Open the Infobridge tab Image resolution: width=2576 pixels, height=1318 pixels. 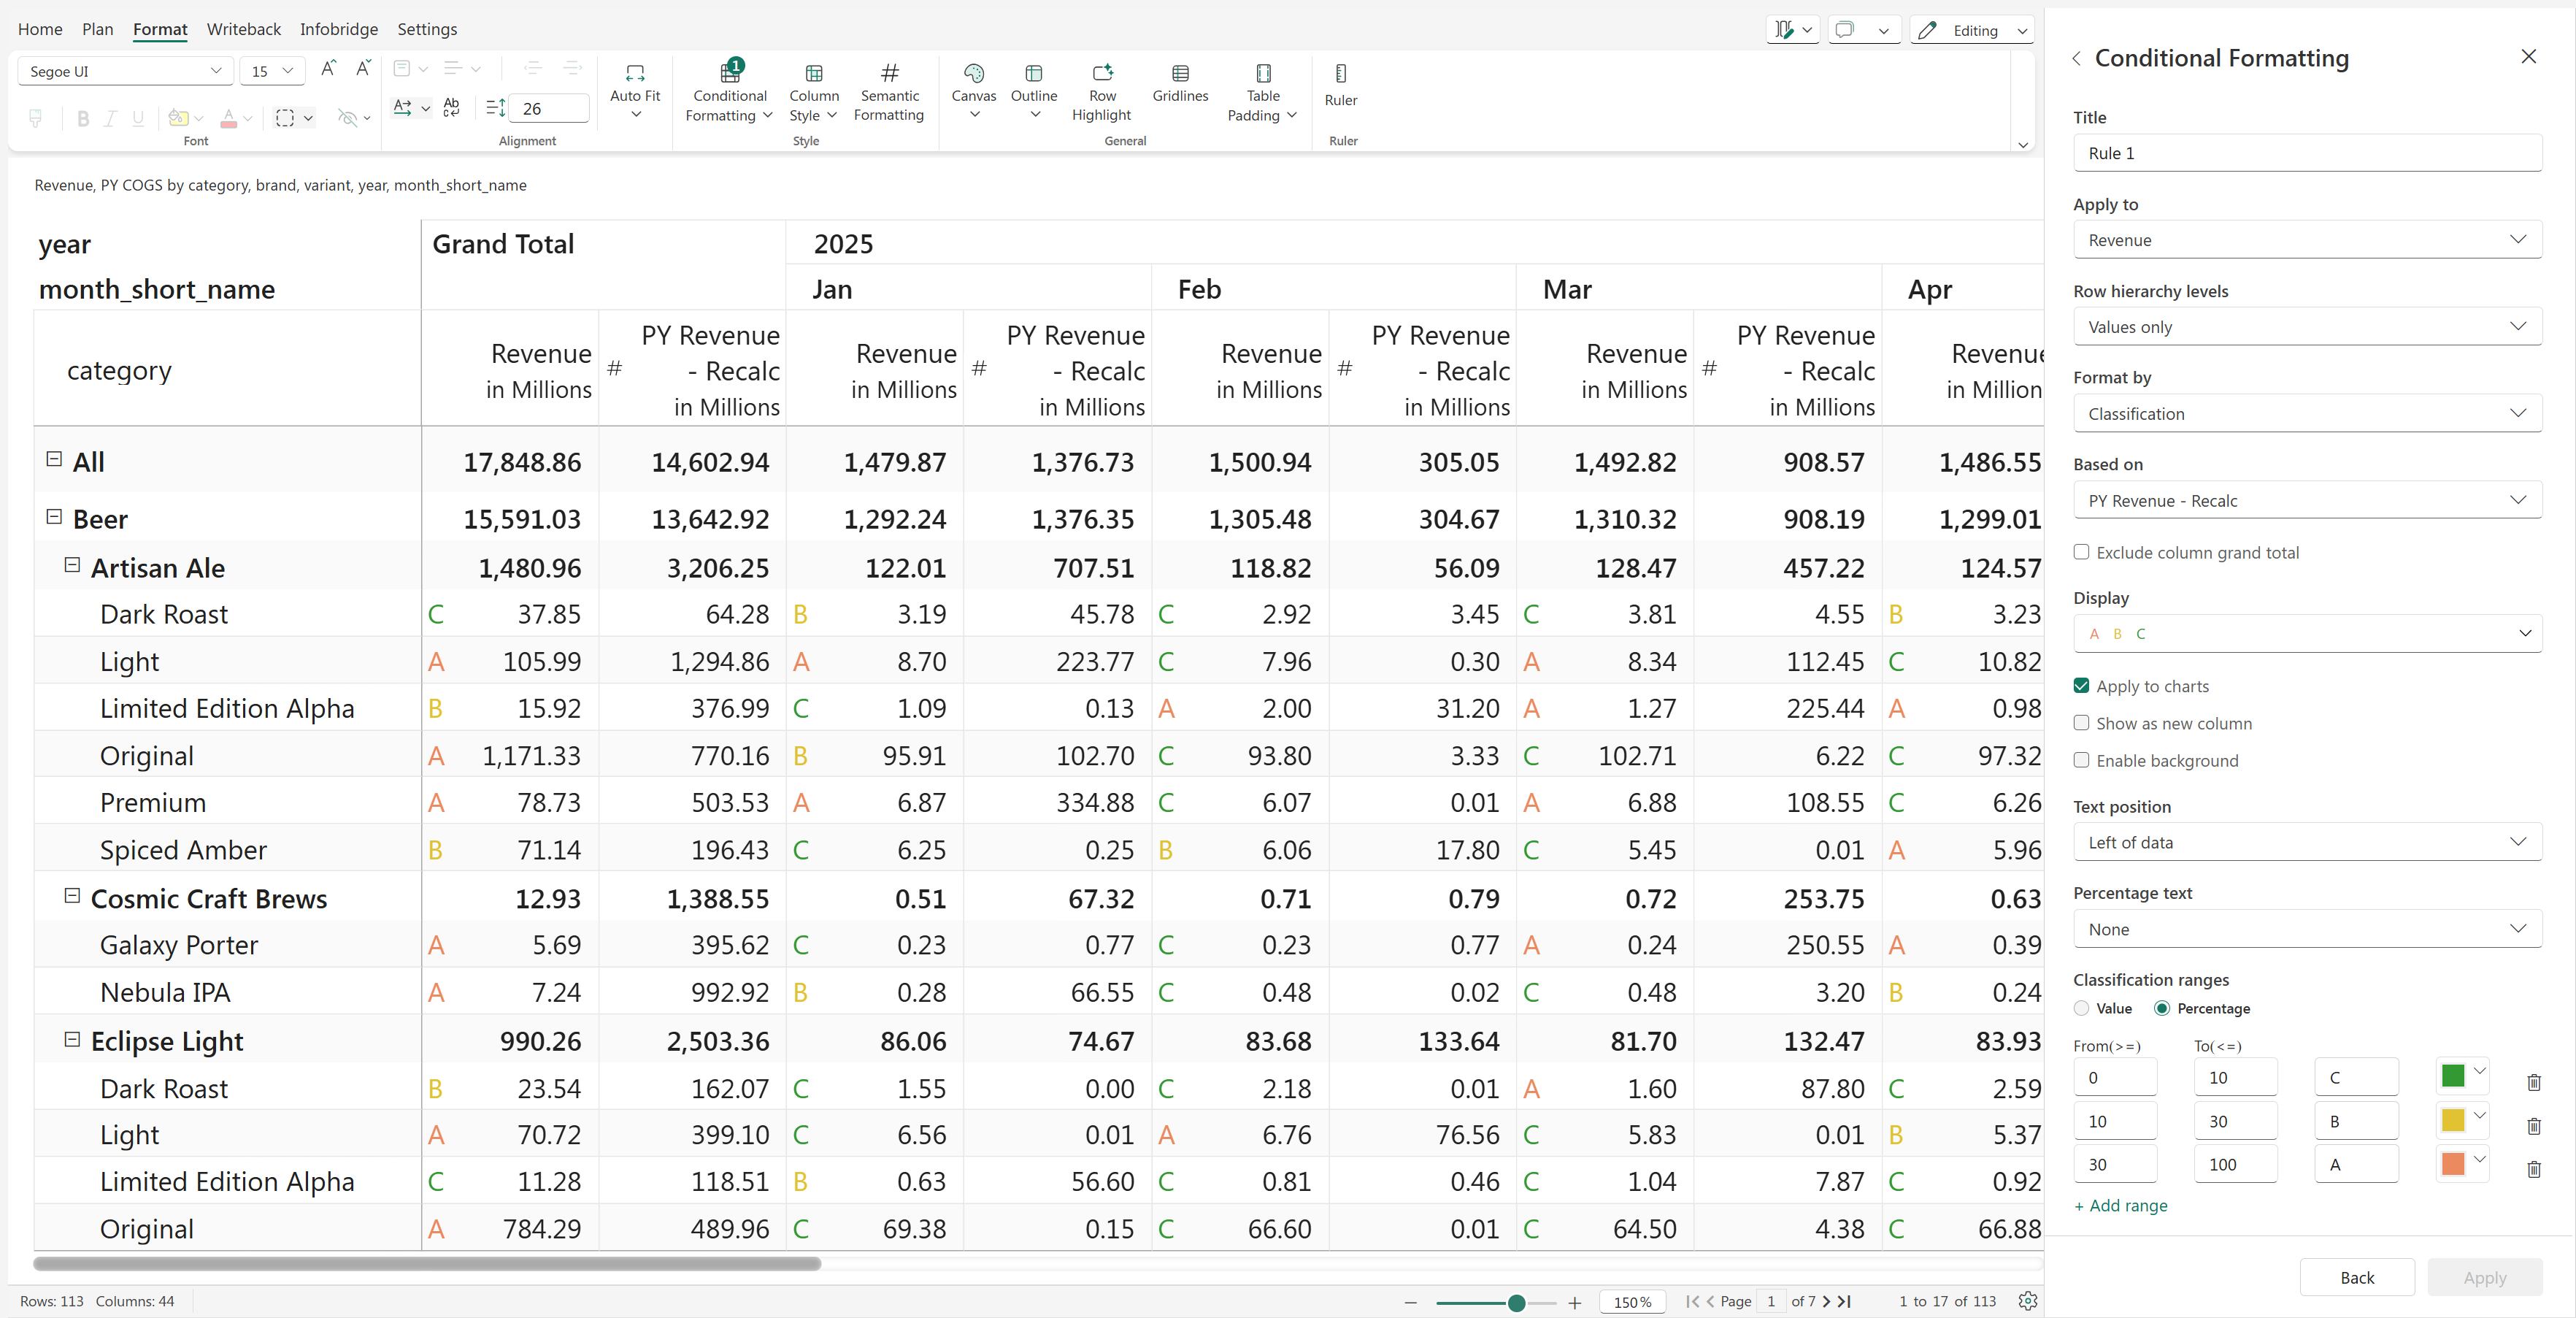click(x=338, y=29)
